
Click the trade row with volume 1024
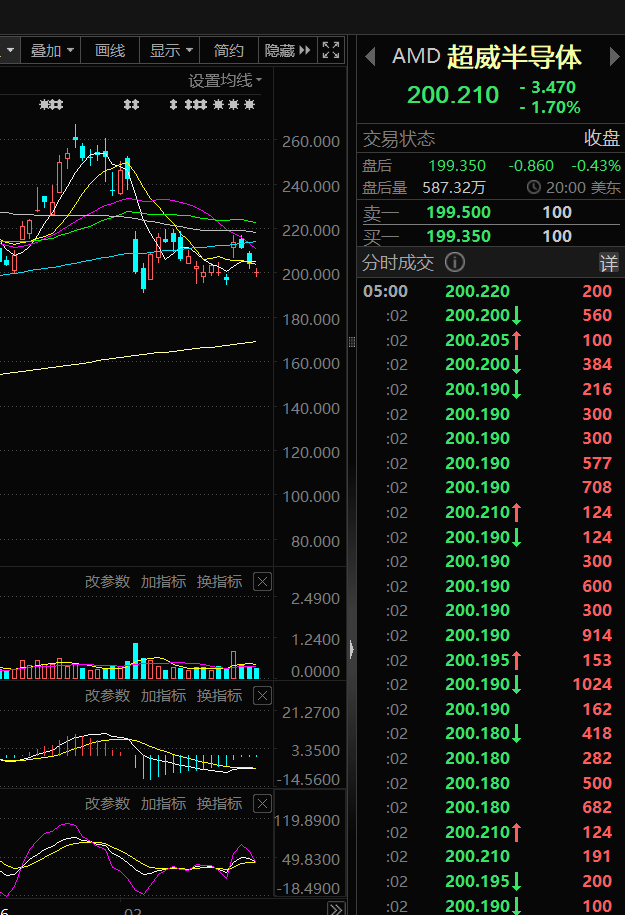(490, 684)
